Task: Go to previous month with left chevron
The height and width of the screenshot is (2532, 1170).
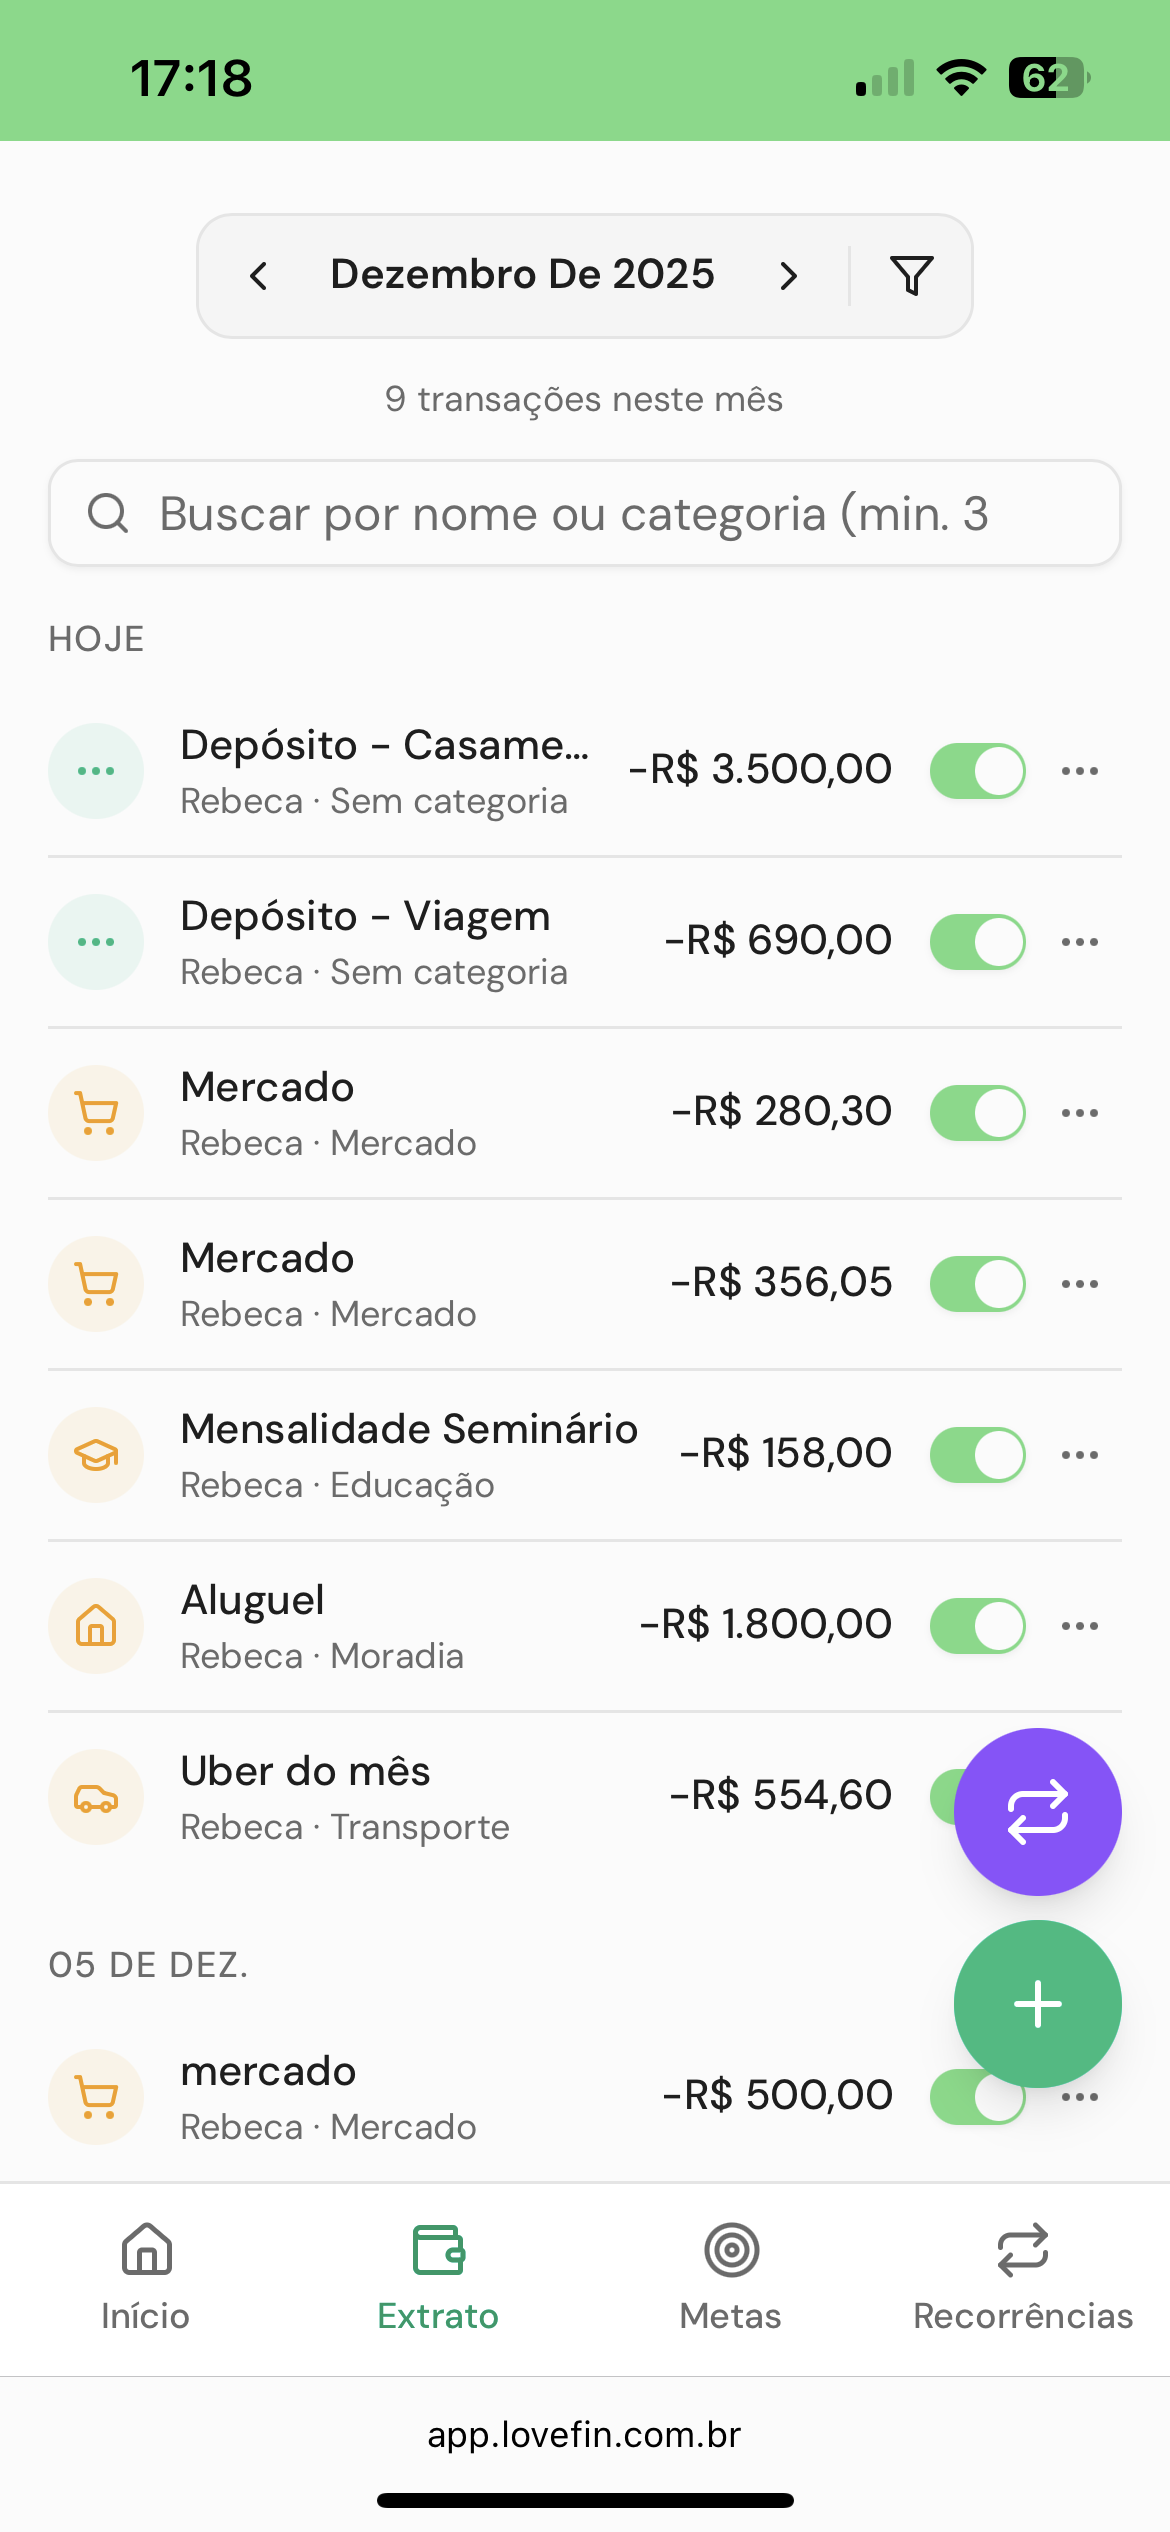Action: [259, 276]
